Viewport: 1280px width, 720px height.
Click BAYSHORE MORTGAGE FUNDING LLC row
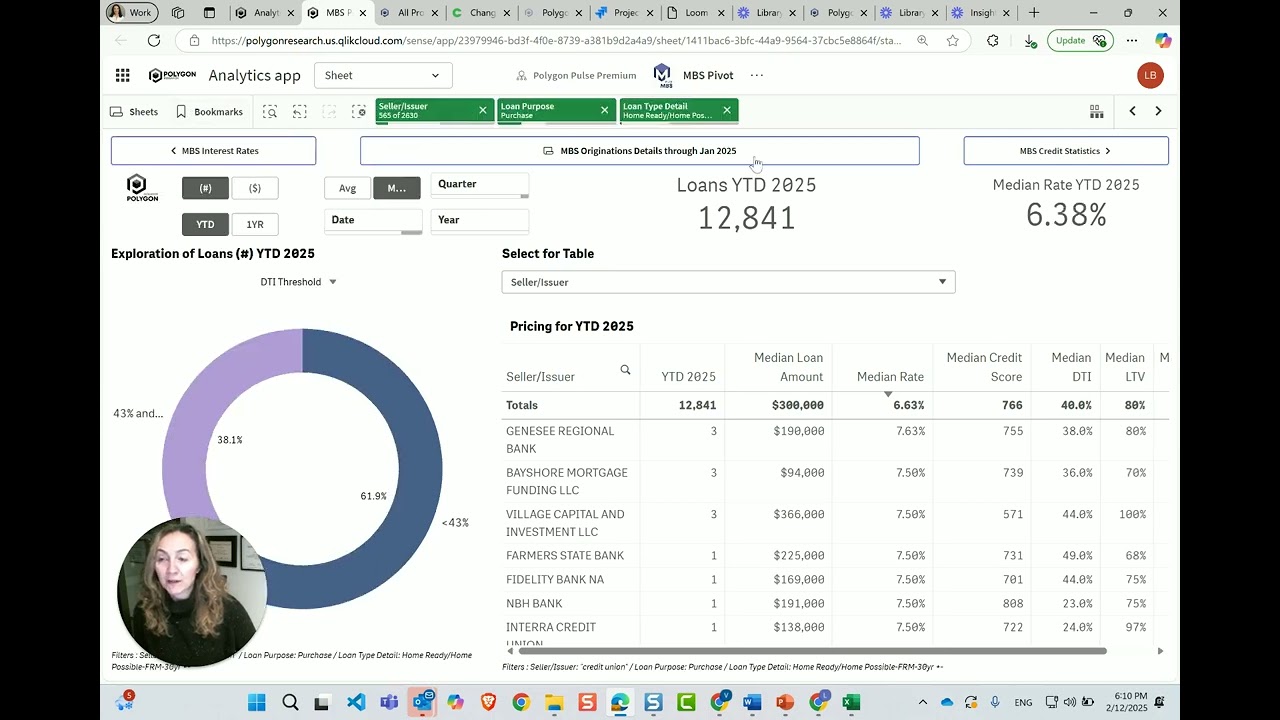coord(835,482)
